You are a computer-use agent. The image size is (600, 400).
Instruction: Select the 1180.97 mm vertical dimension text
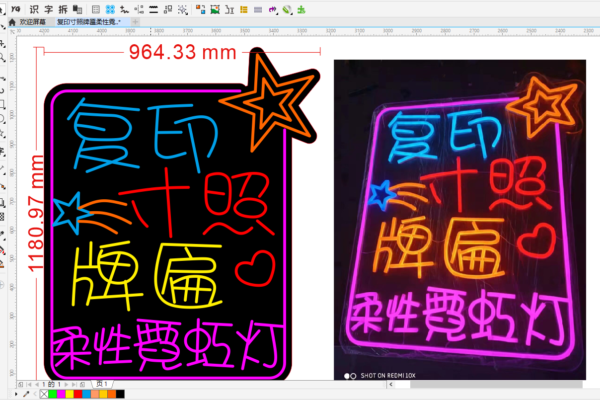[x=36, y=213]
